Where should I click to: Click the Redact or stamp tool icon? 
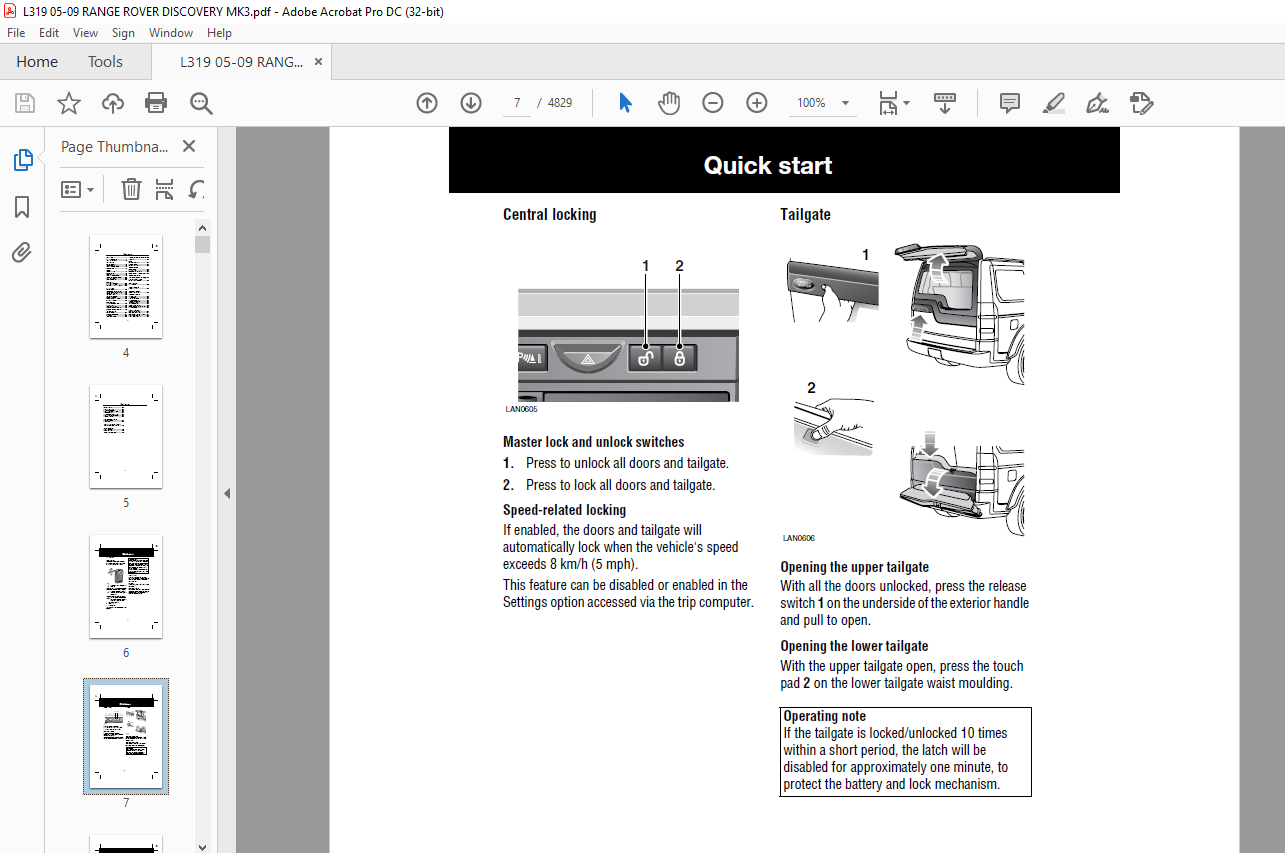pos(1142,103)
